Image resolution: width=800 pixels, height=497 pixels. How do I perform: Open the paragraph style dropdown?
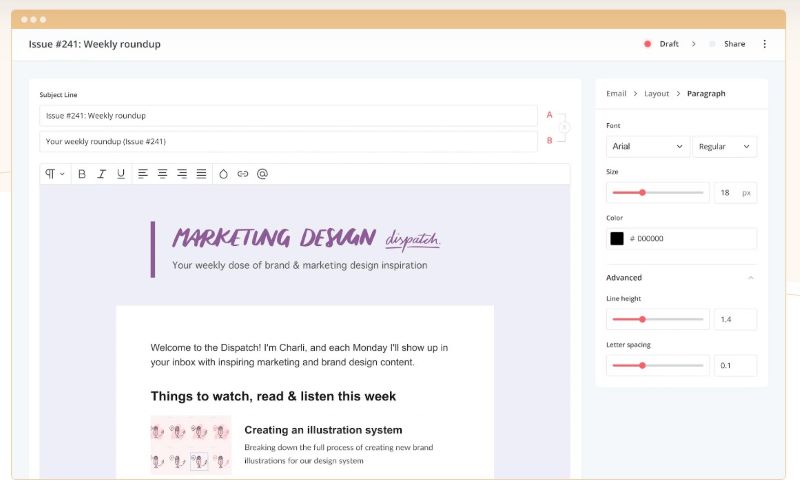tap(54, 174)
